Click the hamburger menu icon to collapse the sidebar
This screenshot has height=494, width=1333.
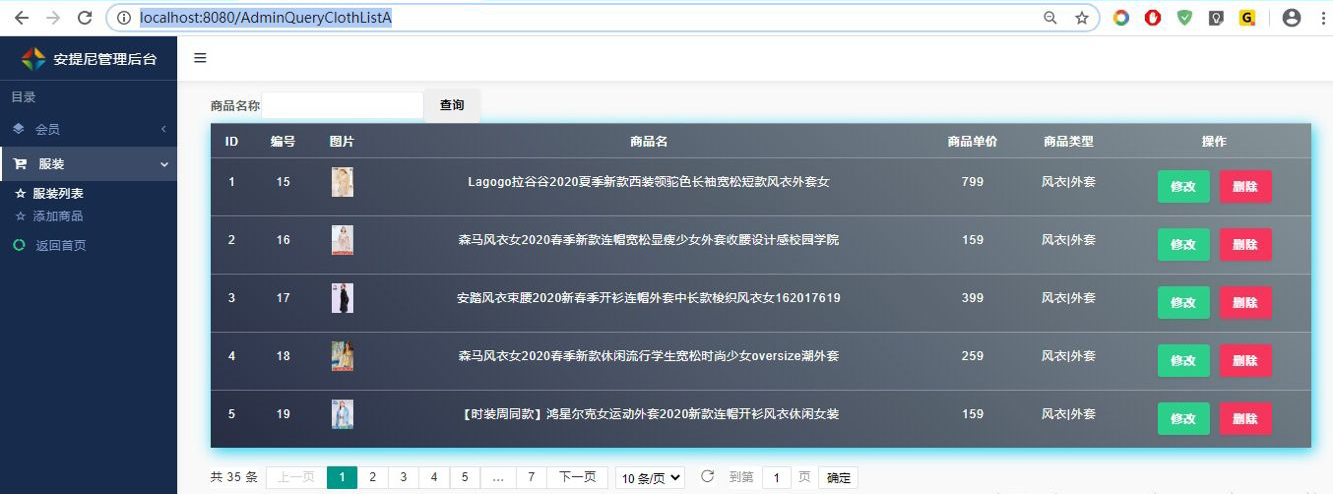[x=200, y=58]
